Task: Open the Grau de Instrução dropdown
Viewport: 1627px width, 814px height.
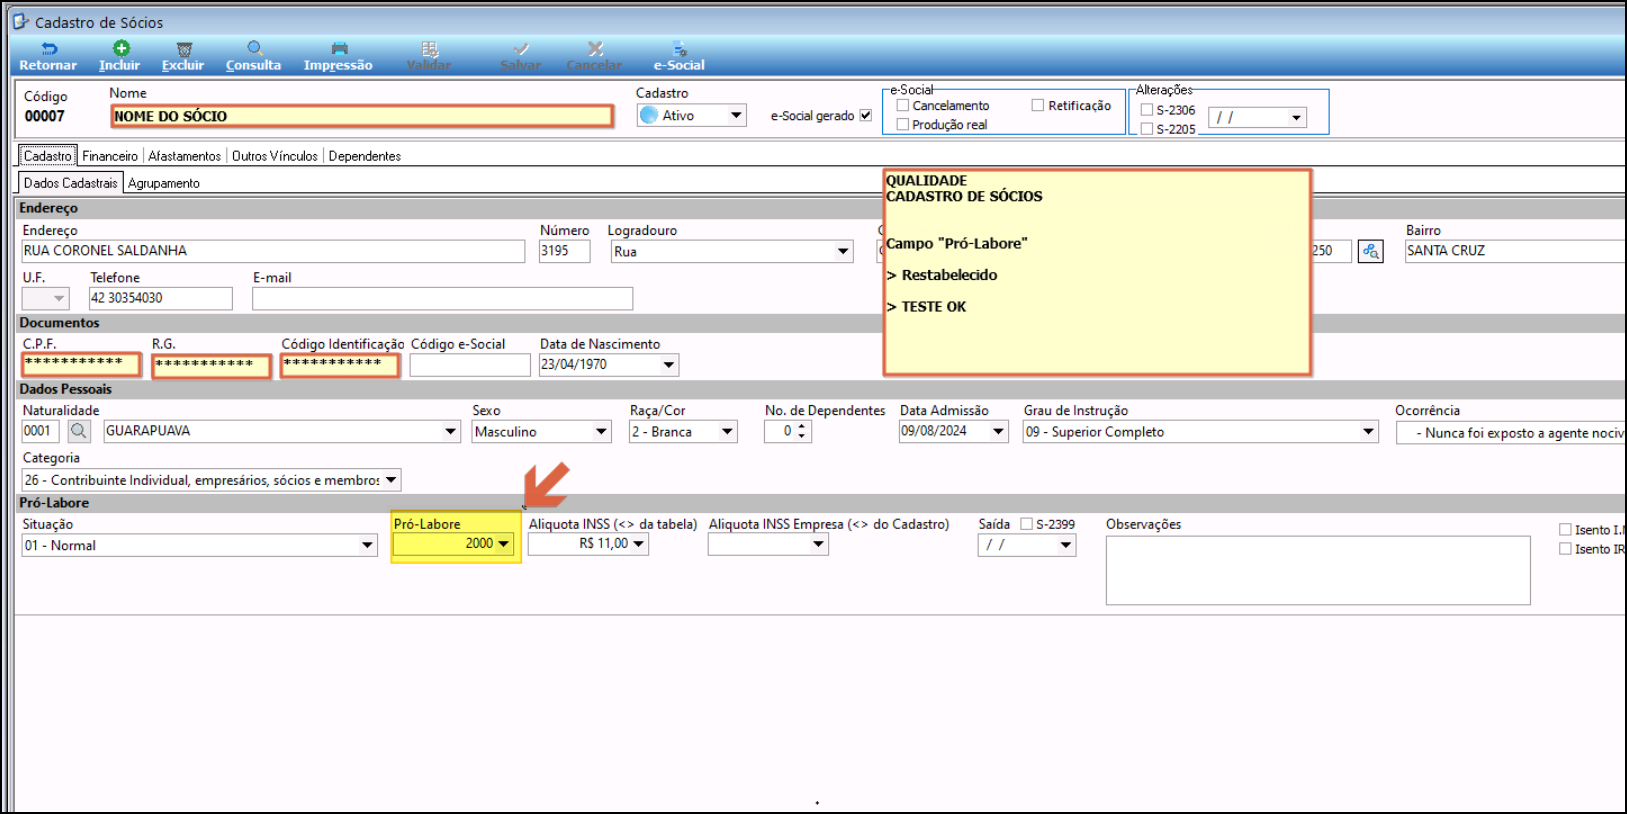Action: (x=1368, y=432)
